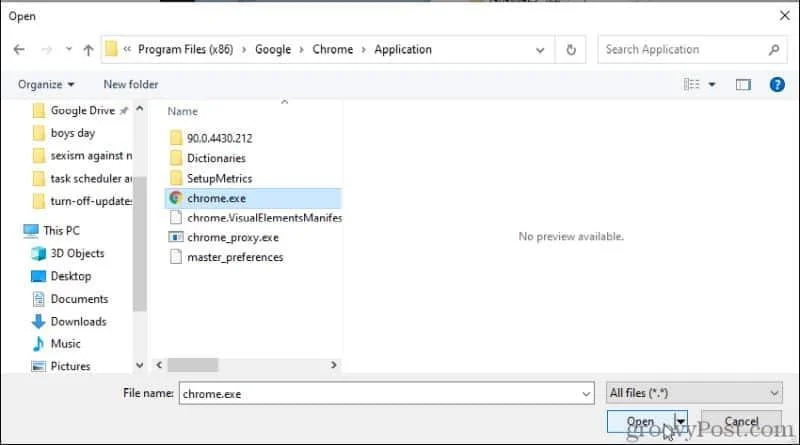
Task: Click the Chrome logo icon of chrome.exe
Action: 176,198
